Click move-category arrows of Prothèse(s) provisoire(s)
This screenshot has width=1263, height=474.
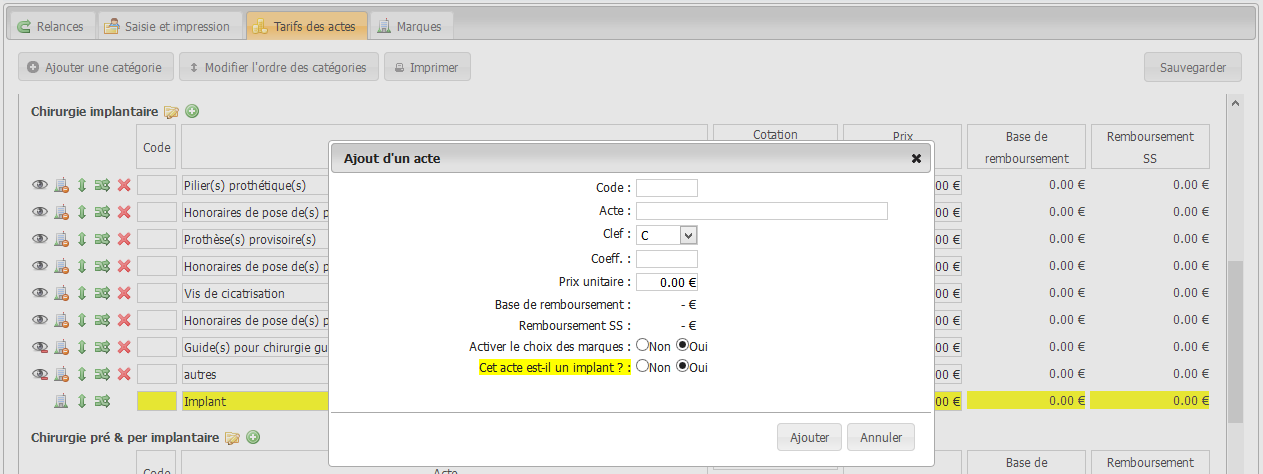point(102,239)
